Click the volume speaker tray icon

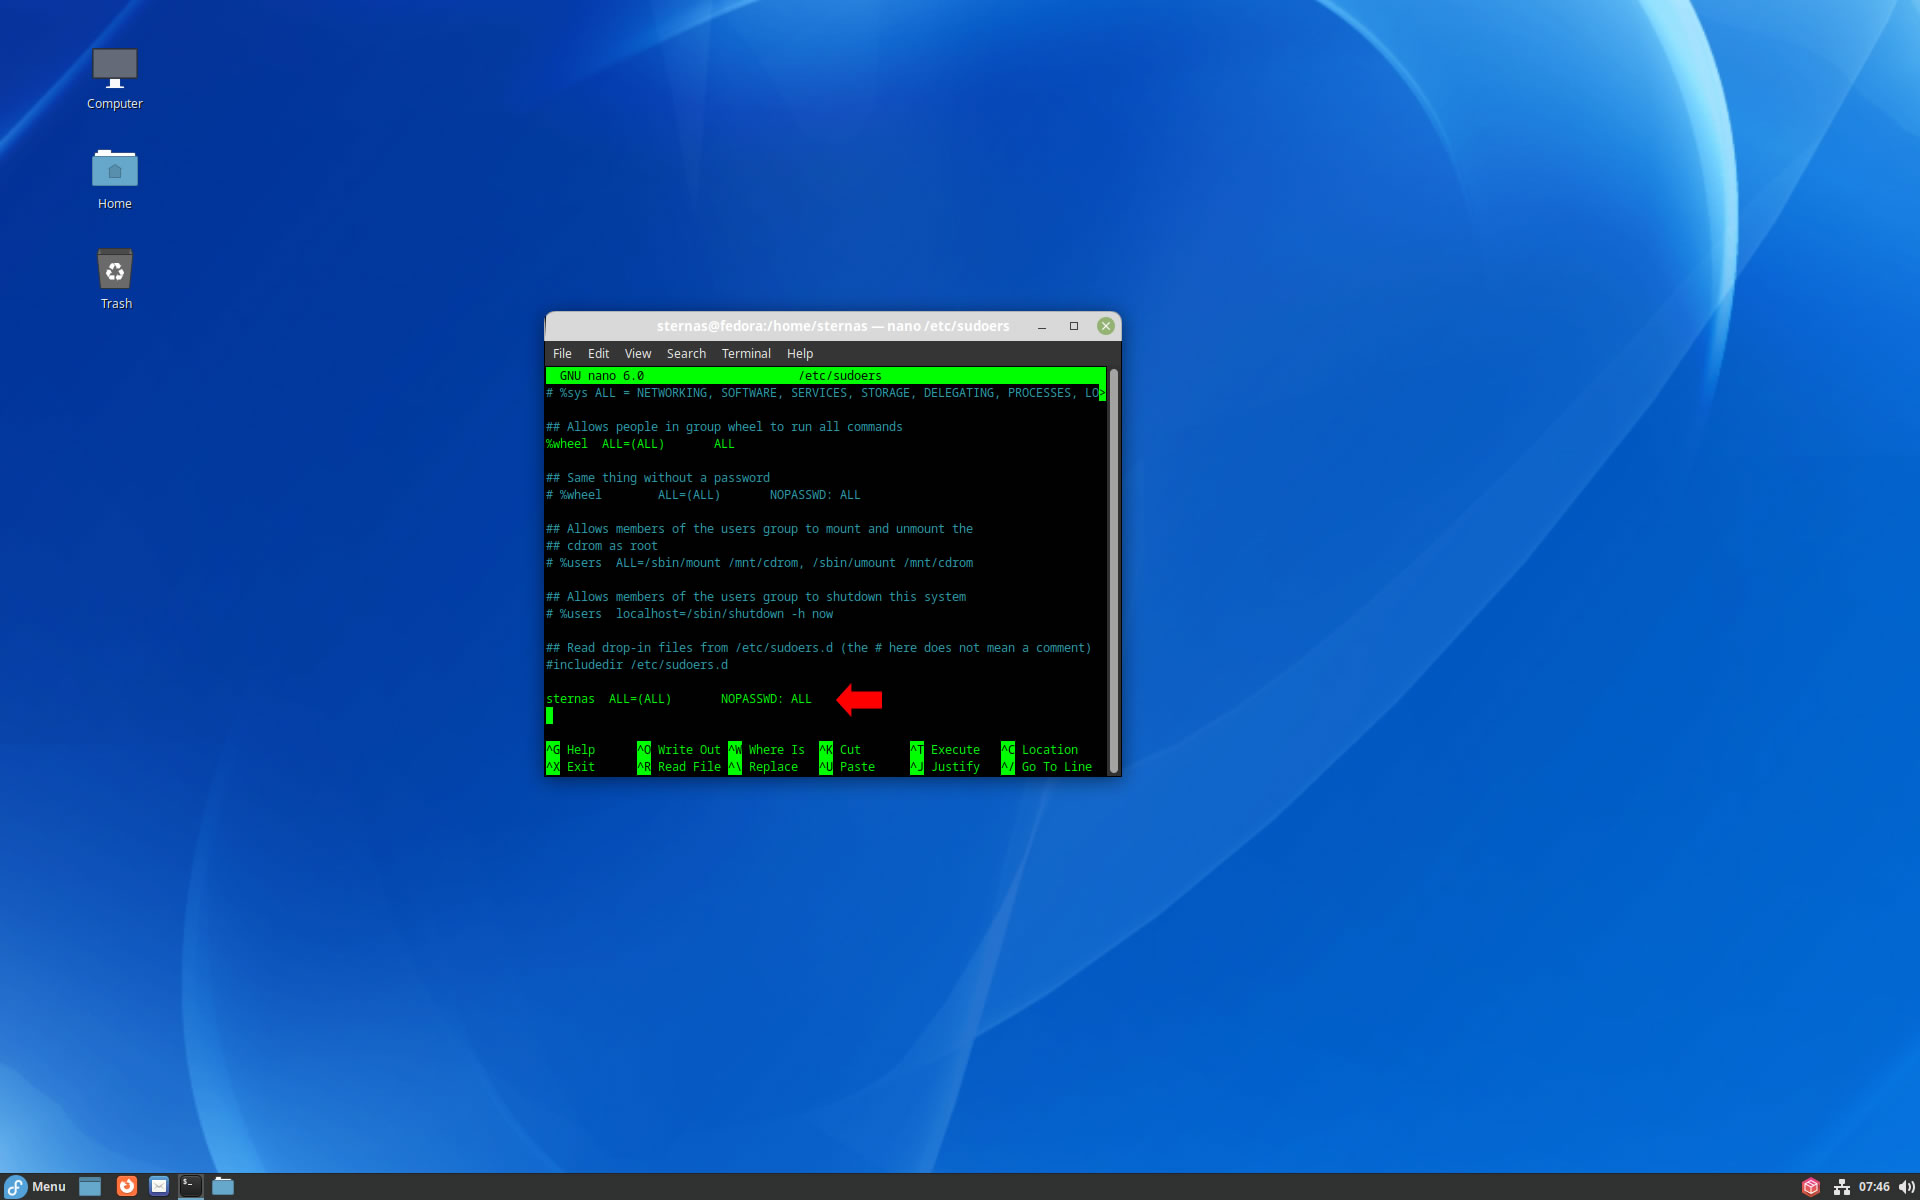coord(1906,1187)
